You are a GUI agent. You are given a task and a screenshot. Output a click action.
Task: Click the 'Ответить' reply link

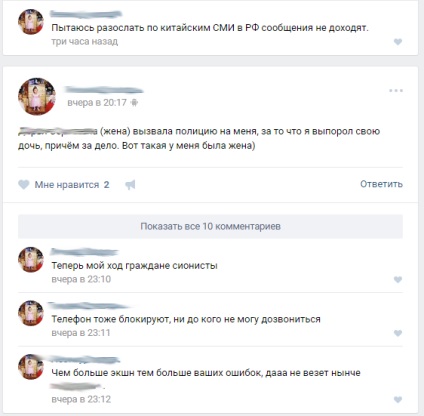(x=381, y=184)
